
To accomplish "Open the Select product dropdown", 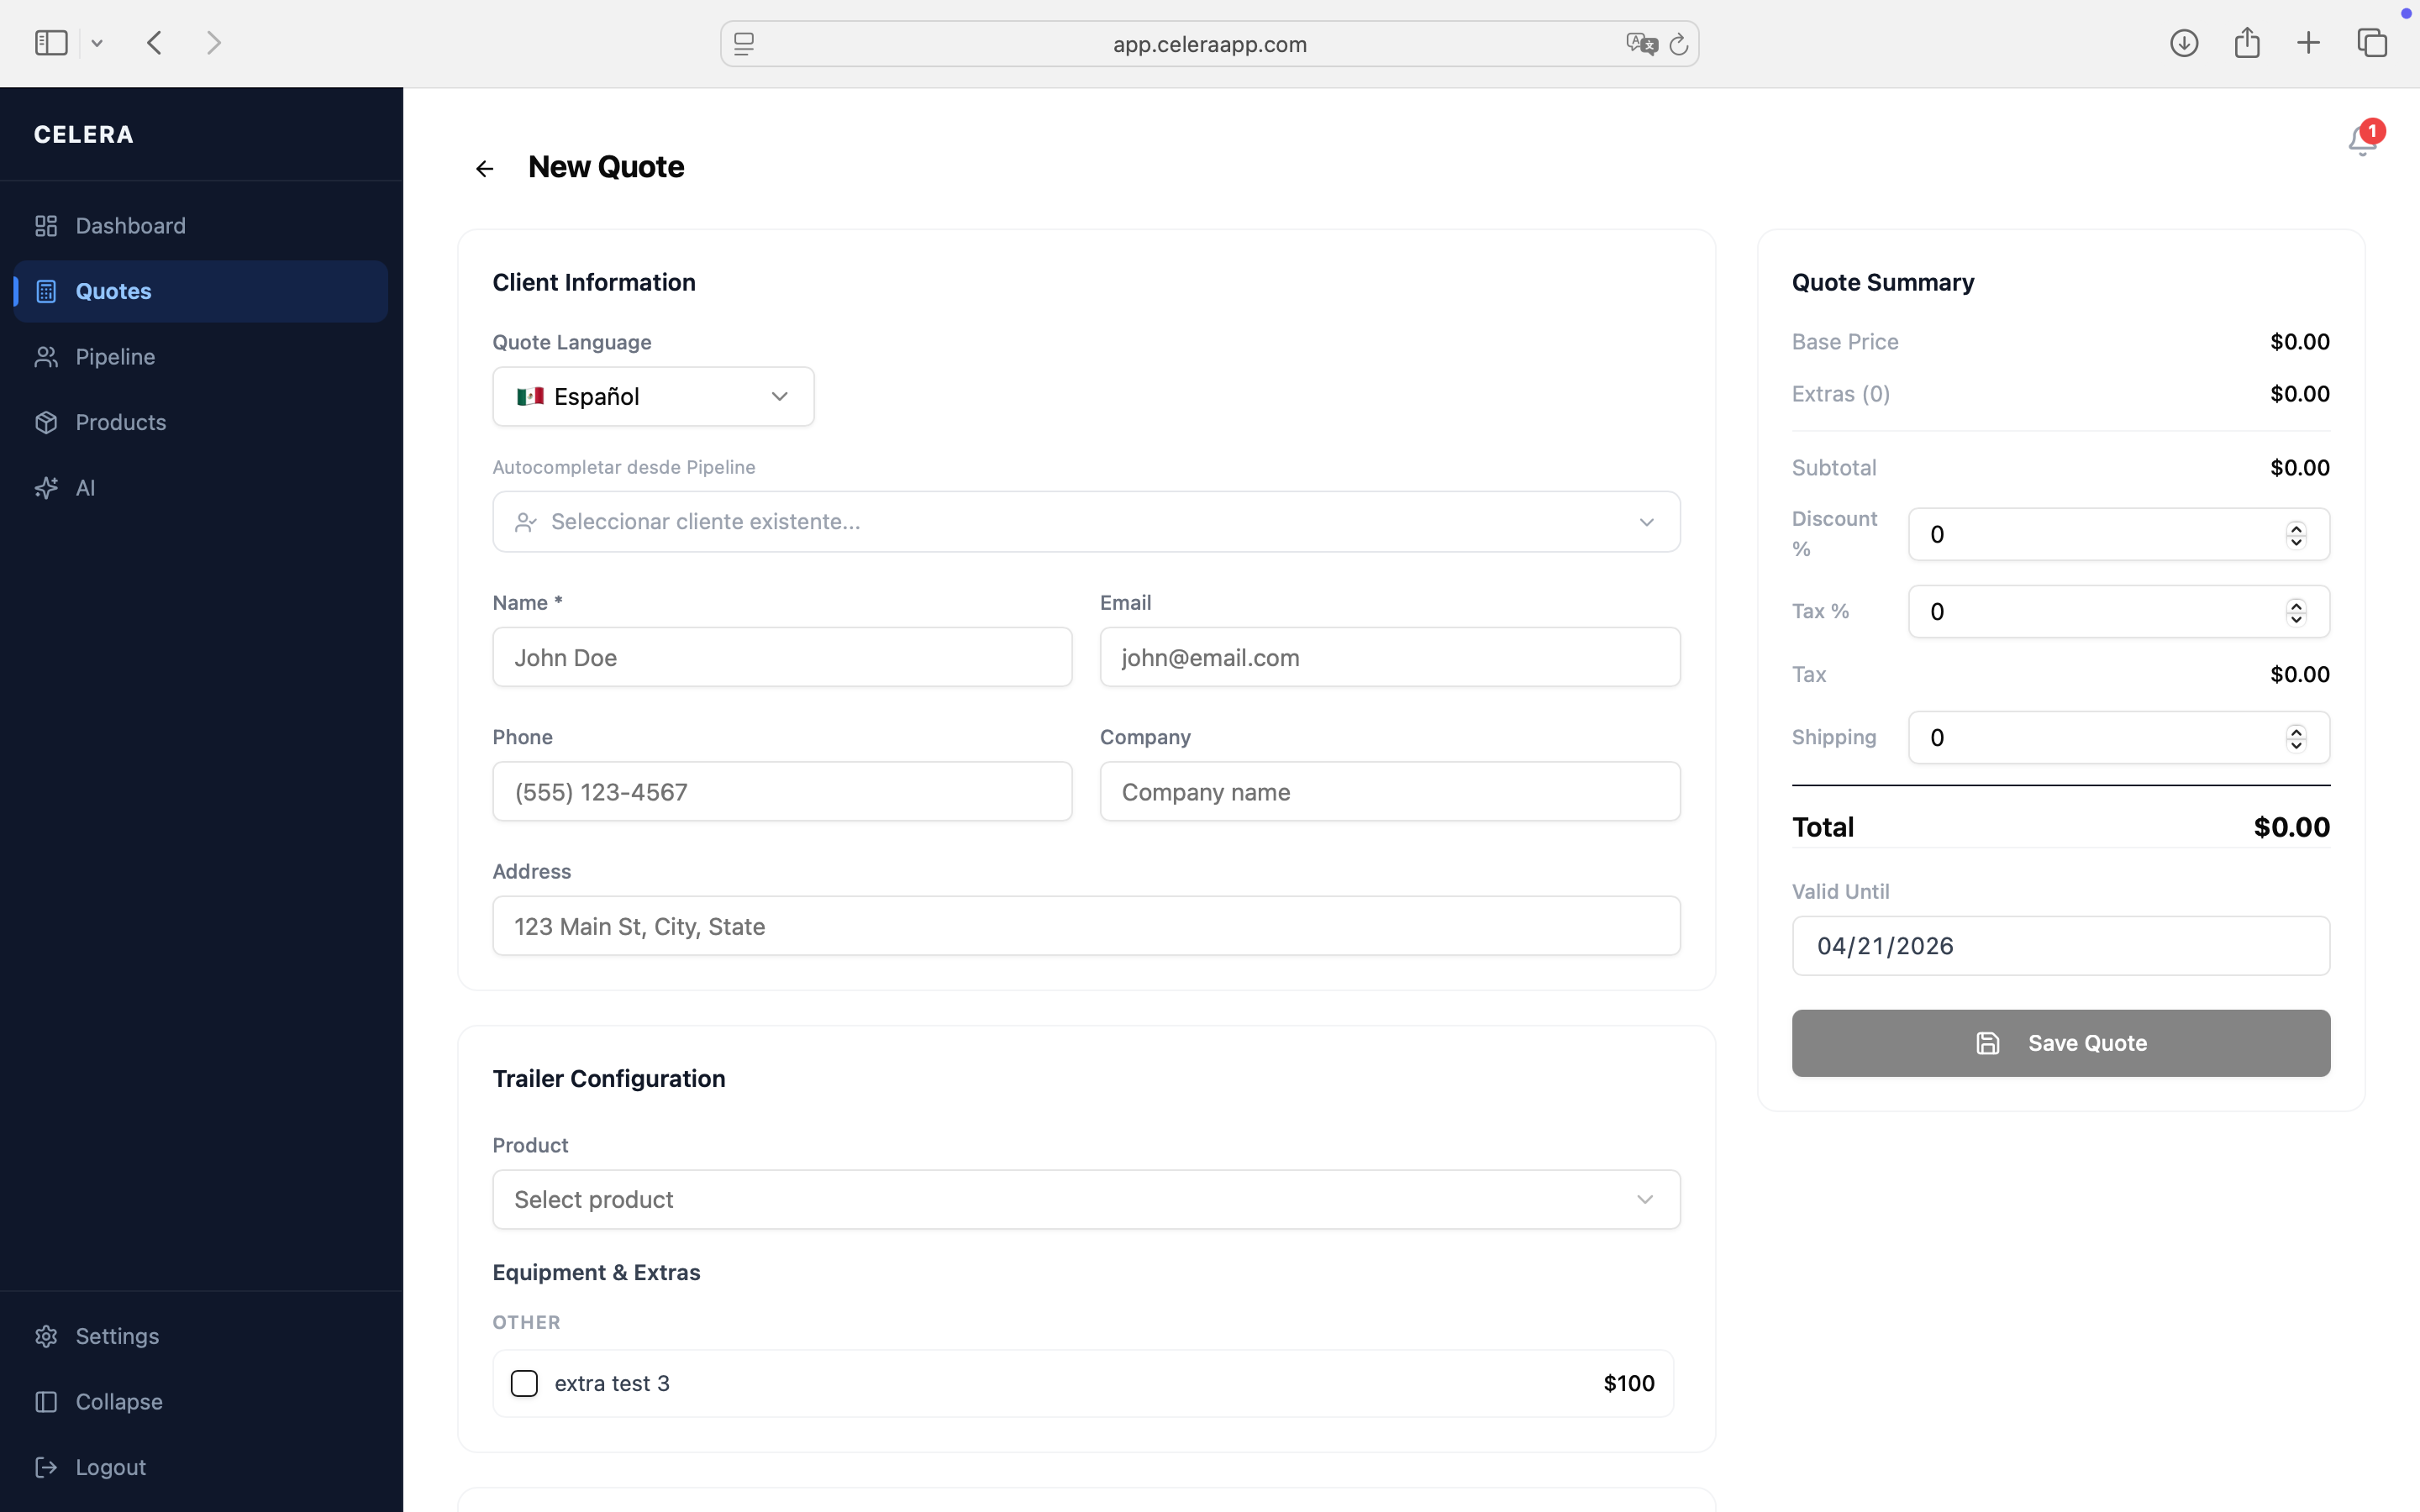I will click(1086, 1199).
